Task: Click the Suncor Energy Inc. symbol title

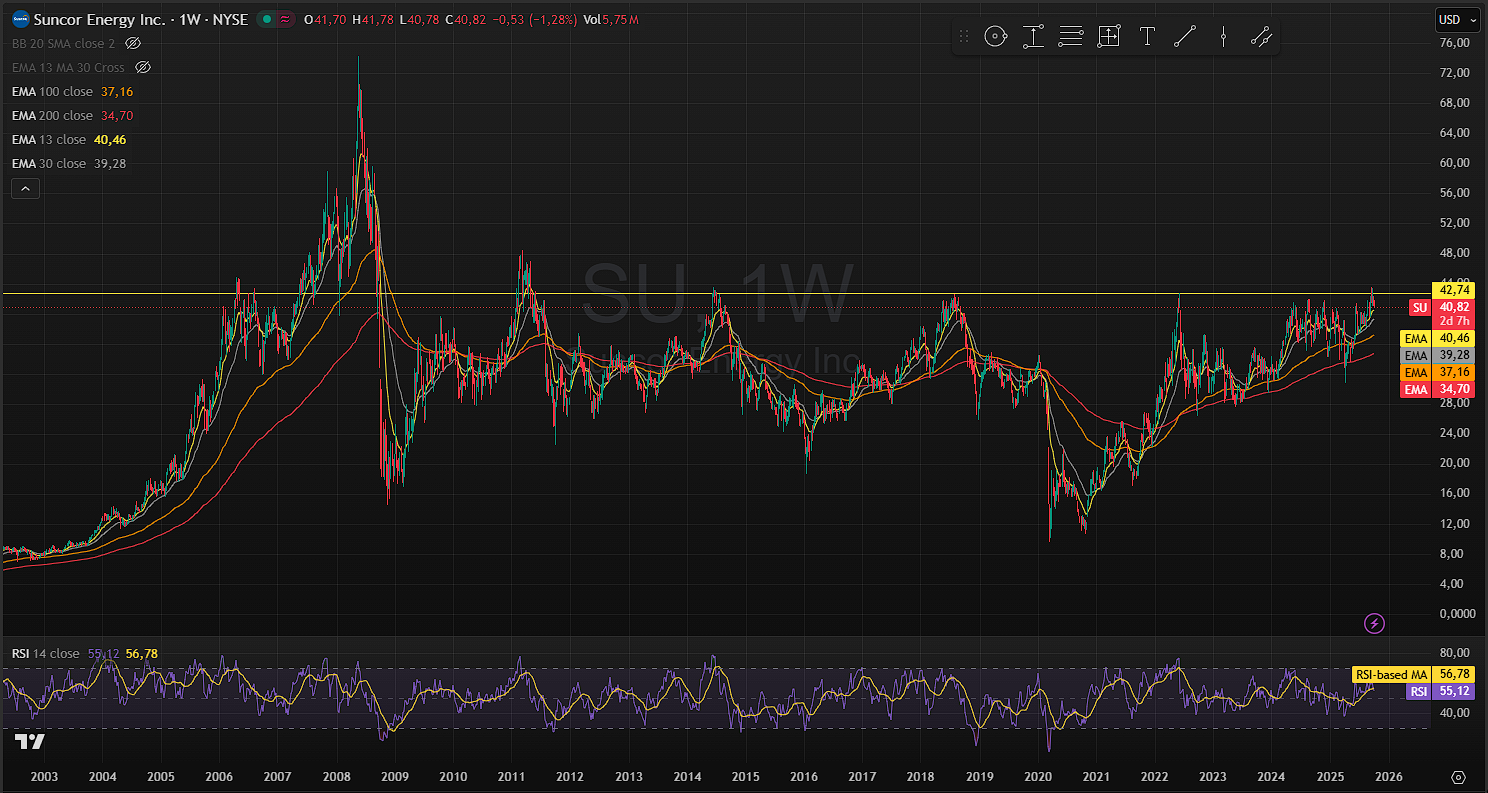Action: click(99, 20)
